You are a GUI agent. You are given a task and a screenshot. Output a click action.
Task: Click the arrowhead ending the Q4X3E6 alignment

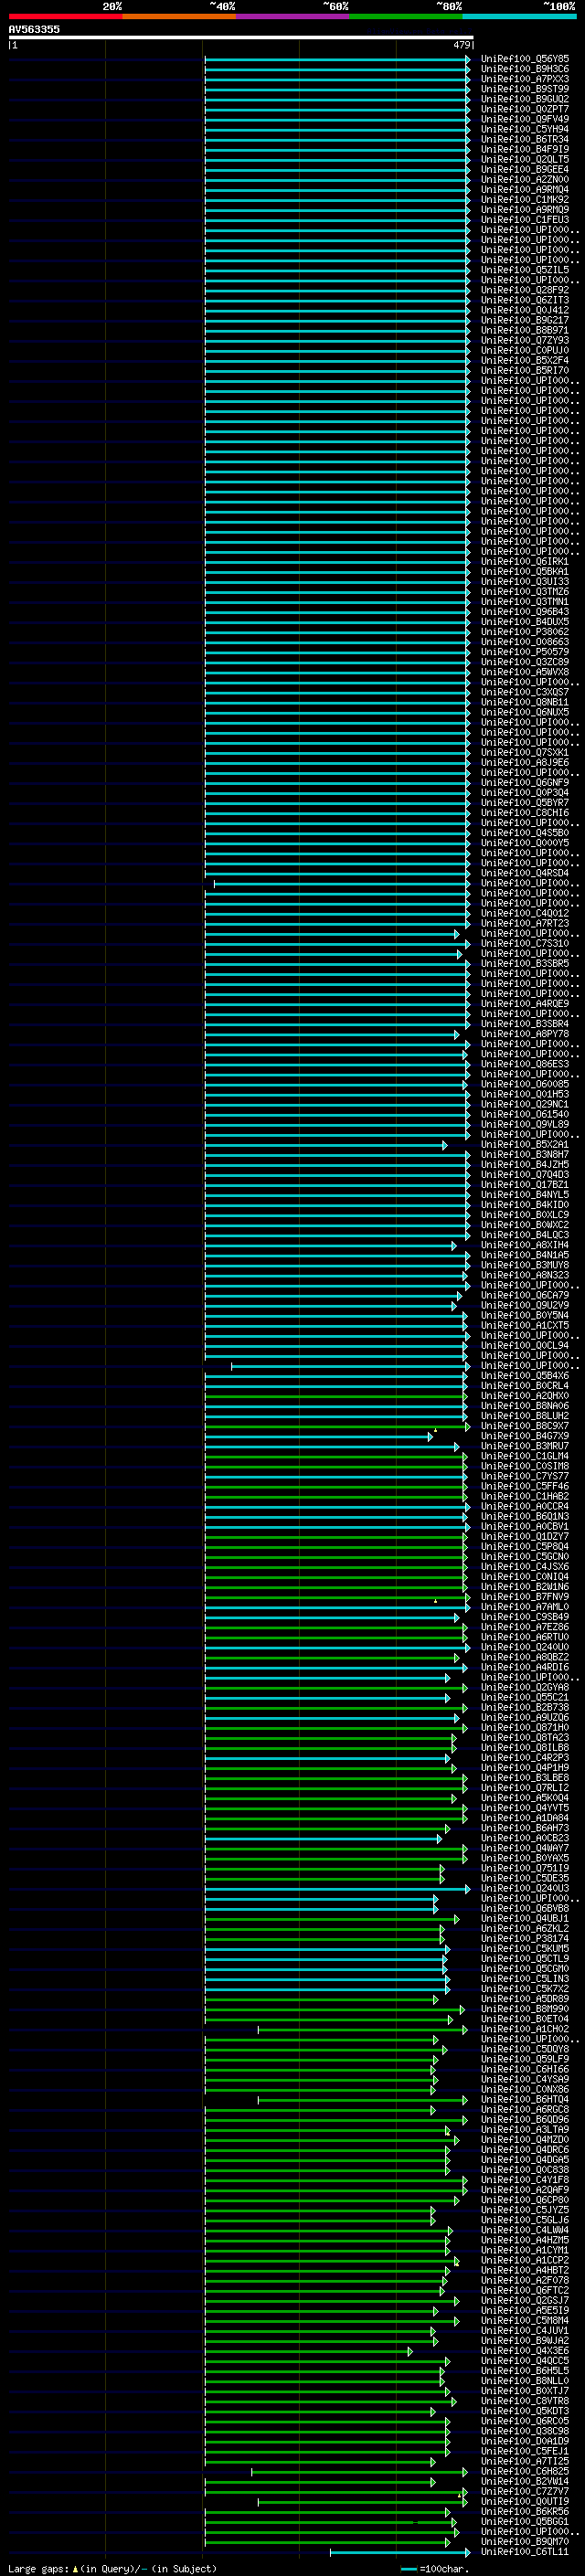point(410,2352)
